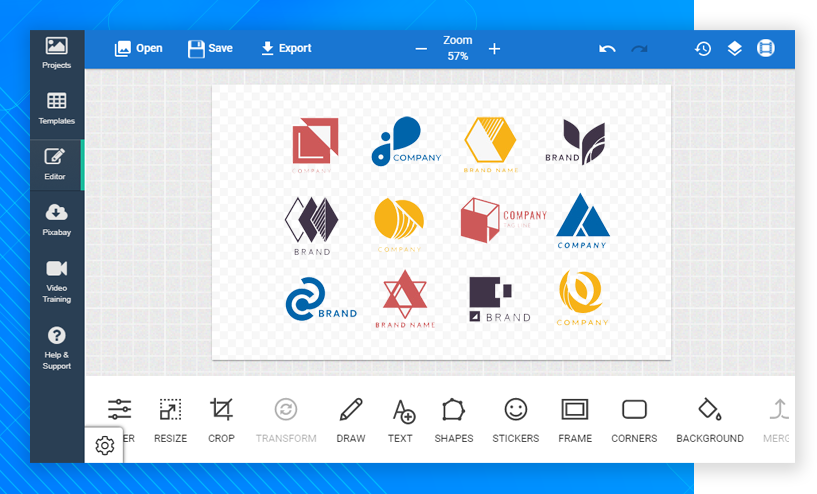Screen dimensions: 817x494
Task: Click the fit-to-screen frame icon
Action: (765, 48)
